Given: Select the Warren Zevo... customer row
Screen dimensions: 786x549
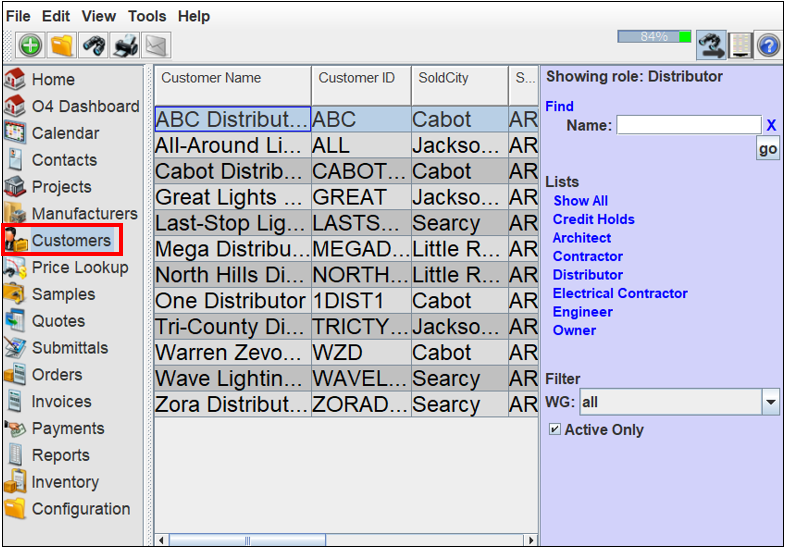Looking at the screenshot, I should (346, 352).
